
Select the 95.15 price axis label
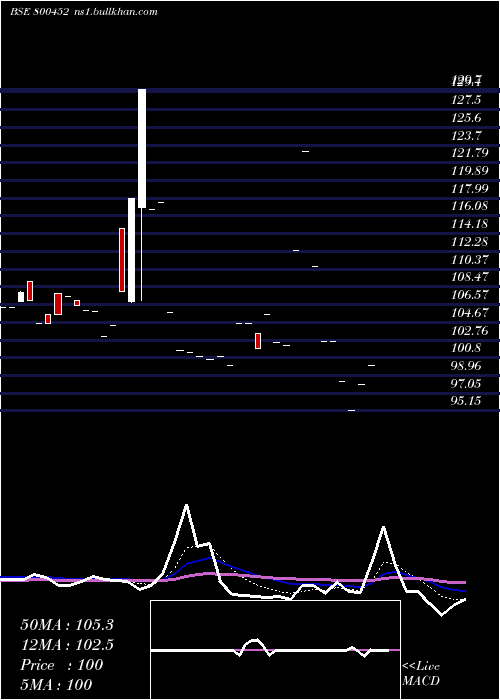point(466,401)
